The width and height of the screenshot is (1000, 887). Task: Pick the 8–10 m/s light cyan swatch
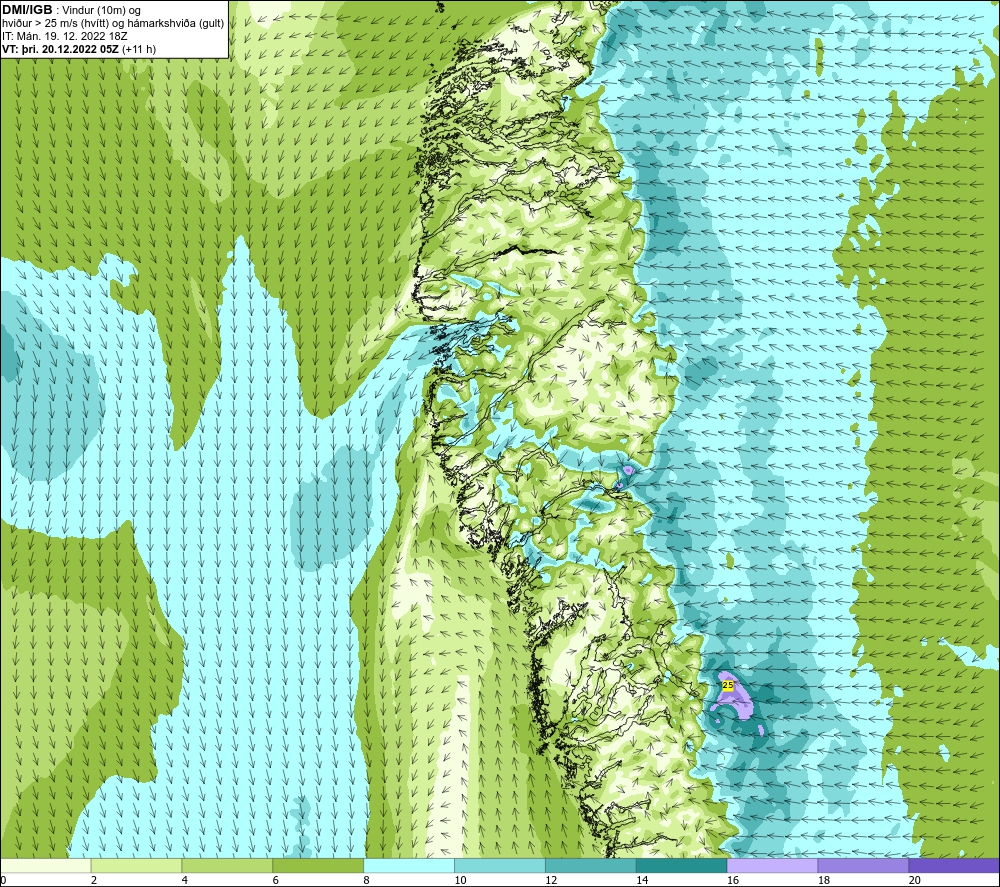click(x=409, y=866)
